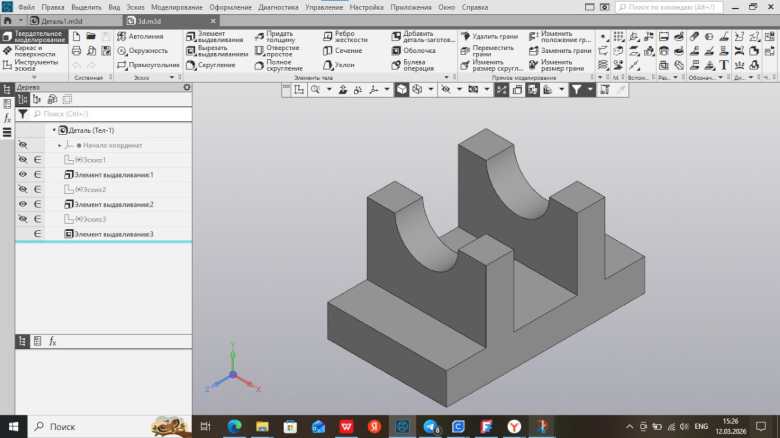Toggle visibility of Элемент выдавливания:1

22,175
